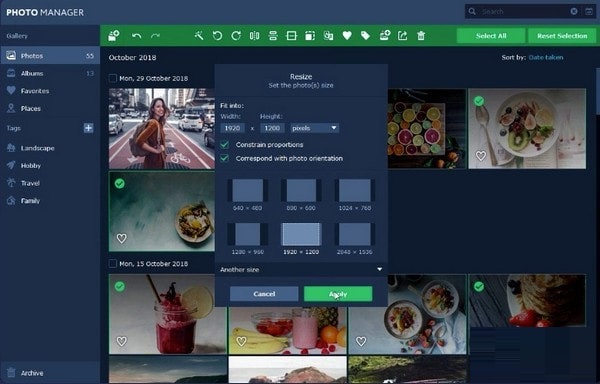600x384 pixels.
Task: Delete selected photos with trash icon
Action: coord(421,36)
